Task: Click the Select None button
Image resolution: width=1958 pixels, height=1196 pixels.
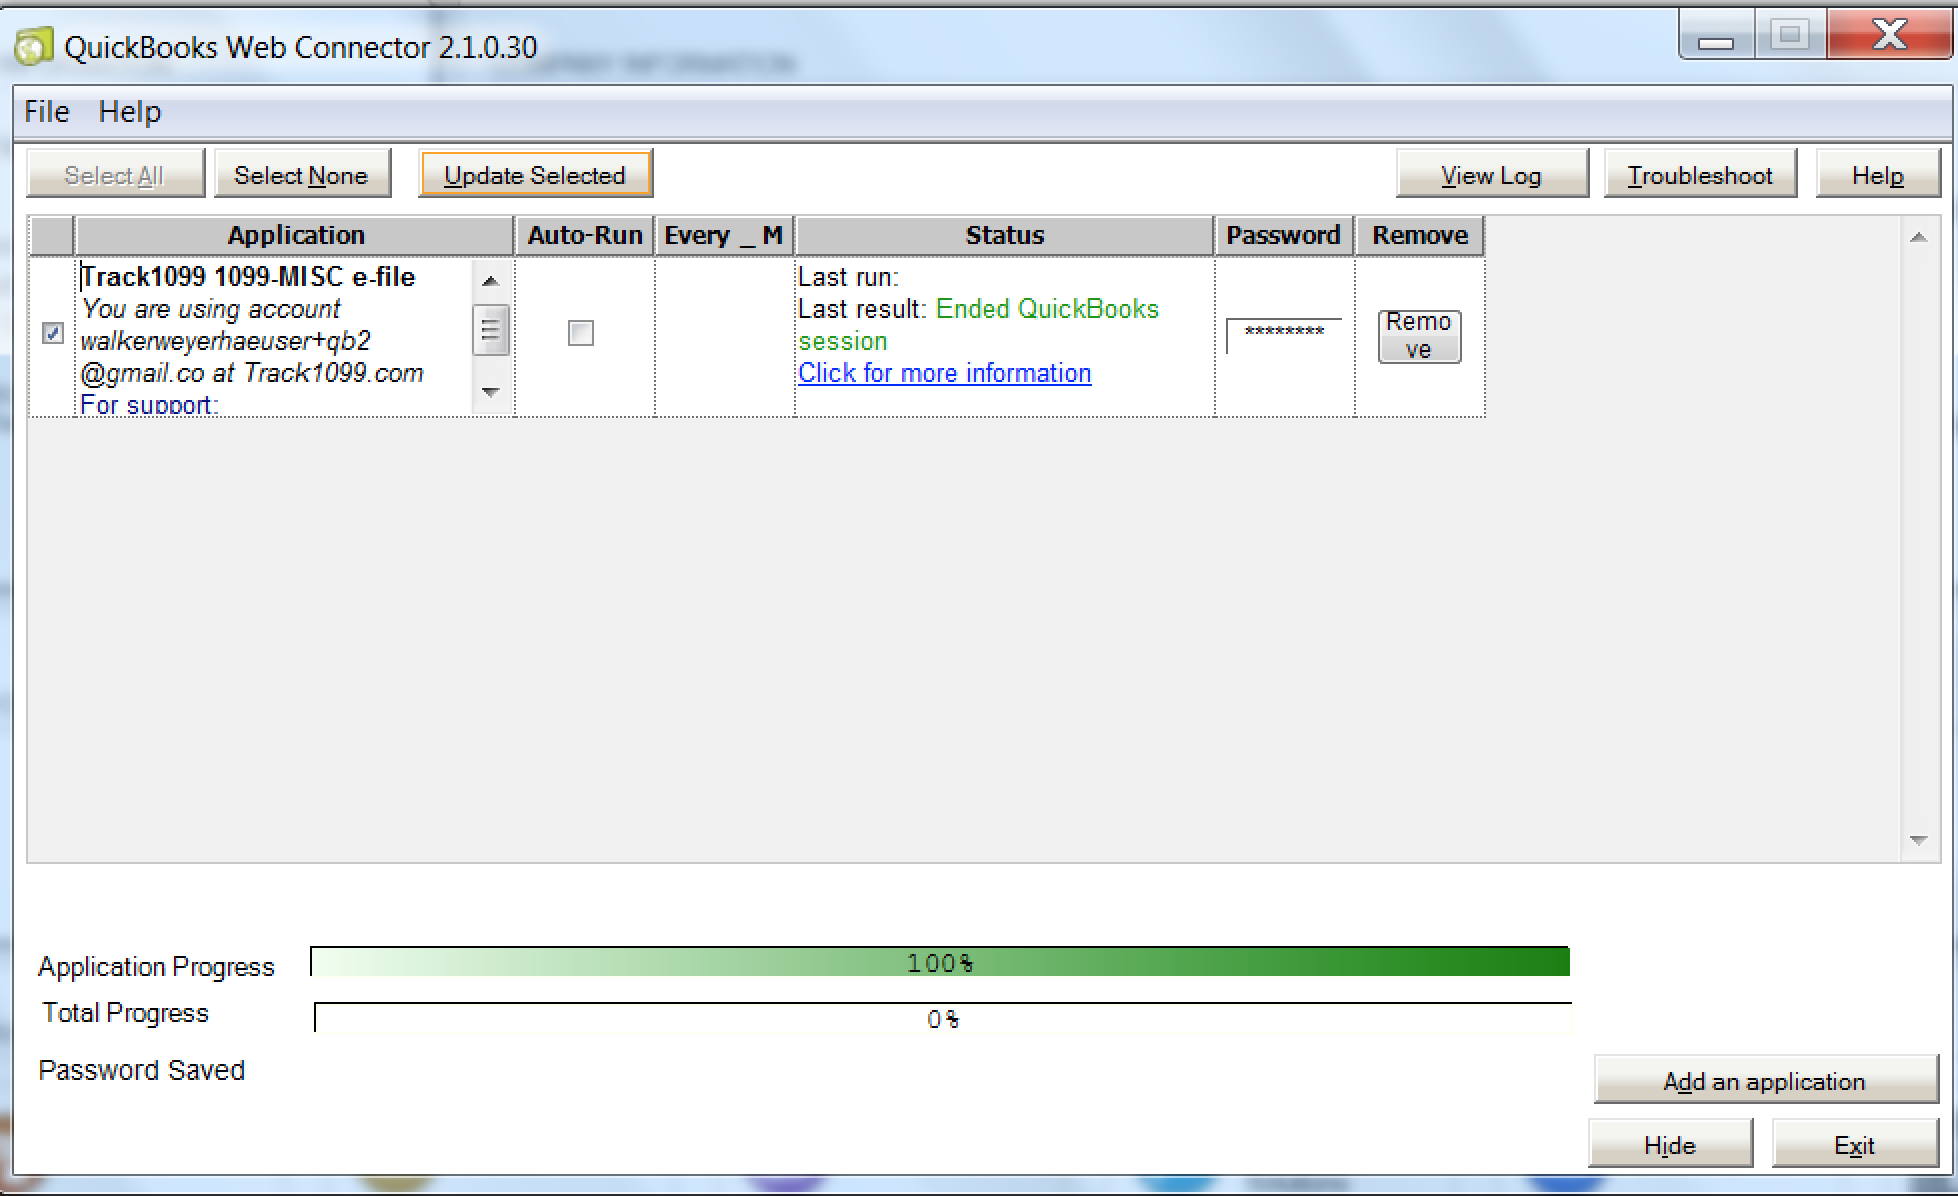Action: tap(301, 175)
